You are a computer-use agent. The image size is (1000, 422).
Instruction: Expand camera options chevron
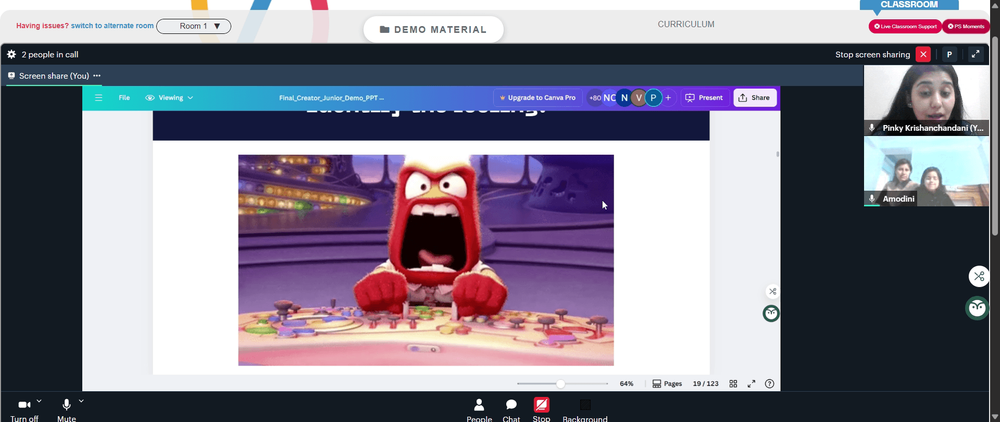[x=39, y=401]
